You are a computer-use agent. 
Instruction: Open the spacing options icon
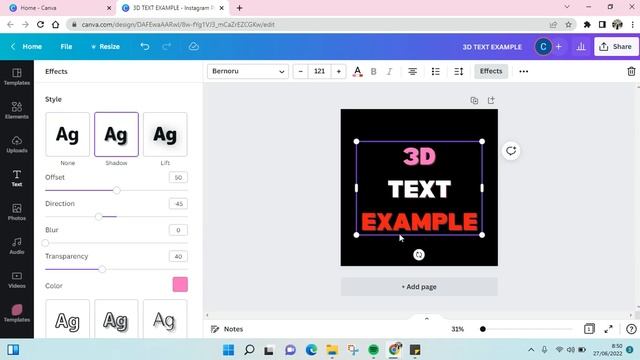click(x=458, y=71)
